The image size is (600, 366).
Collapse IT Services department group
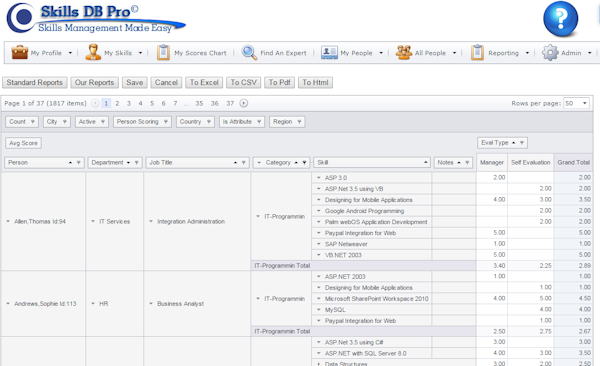(93, 221)
